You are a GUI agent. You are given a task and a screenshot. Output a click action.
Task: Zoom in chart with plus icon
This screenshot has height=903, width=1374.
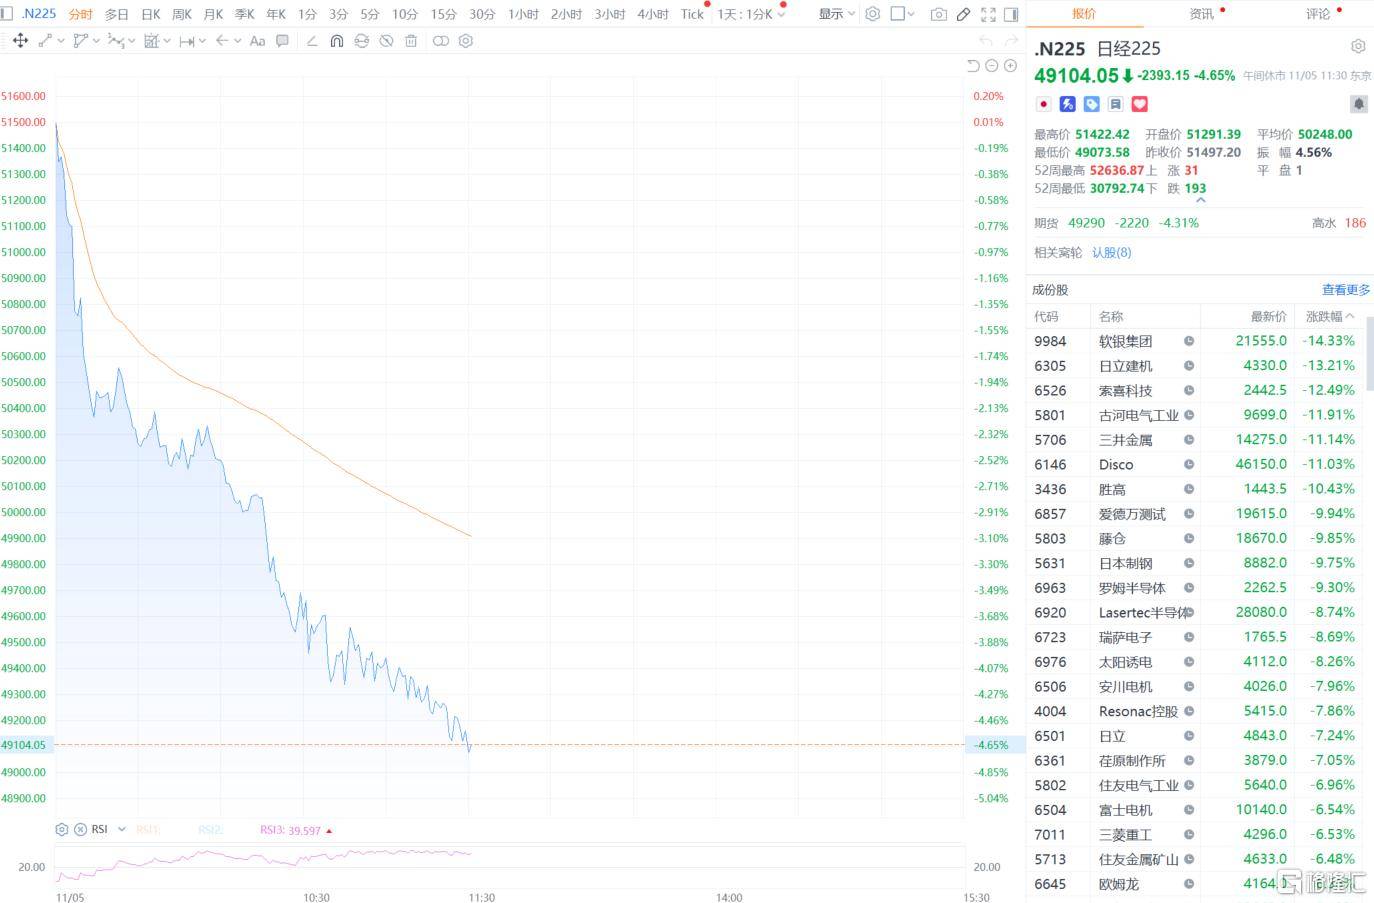tap(1010, 66)
